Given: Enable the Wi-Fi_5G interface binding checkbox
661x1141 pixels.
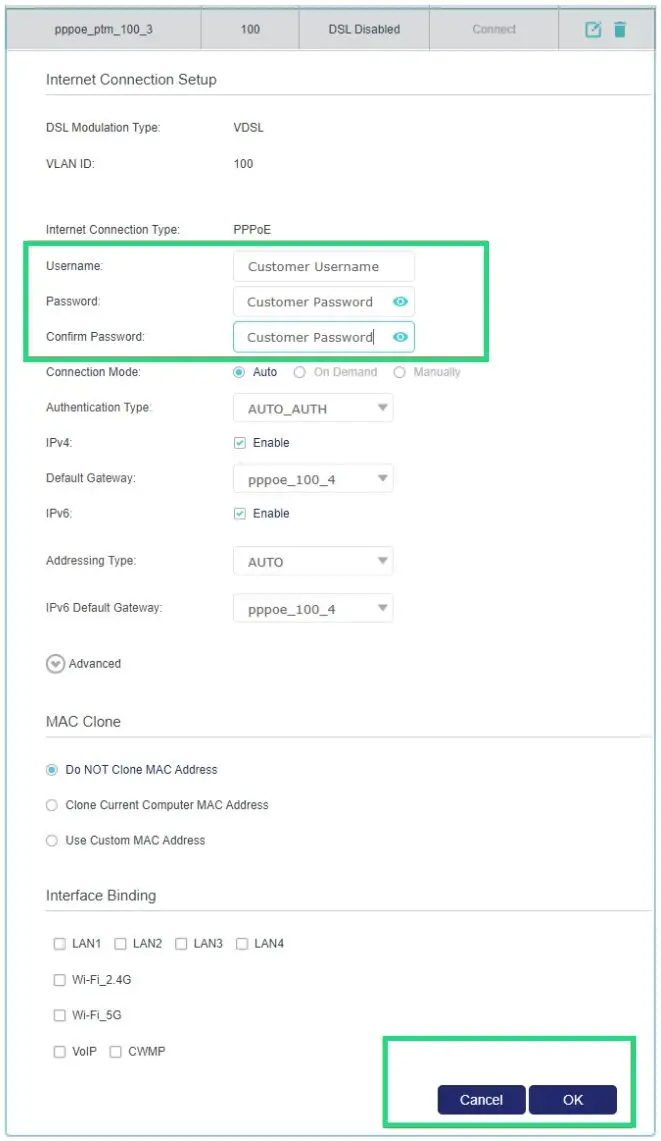Looking at the screenshot, I should pyautogui.click(x=59, y=1015).
